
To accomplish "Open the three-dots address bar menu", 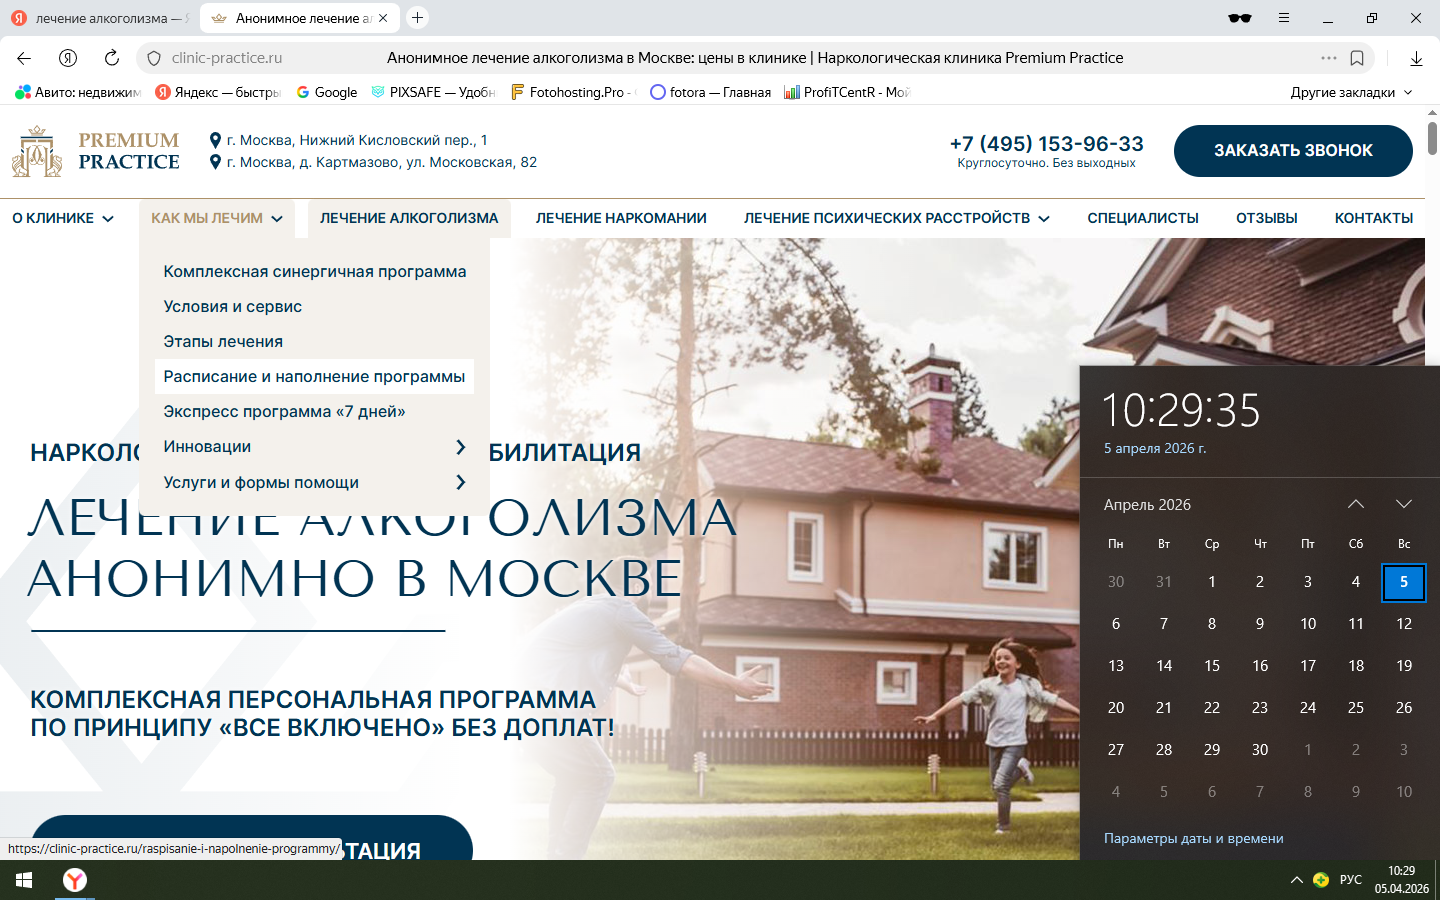I will [1329, 58].
